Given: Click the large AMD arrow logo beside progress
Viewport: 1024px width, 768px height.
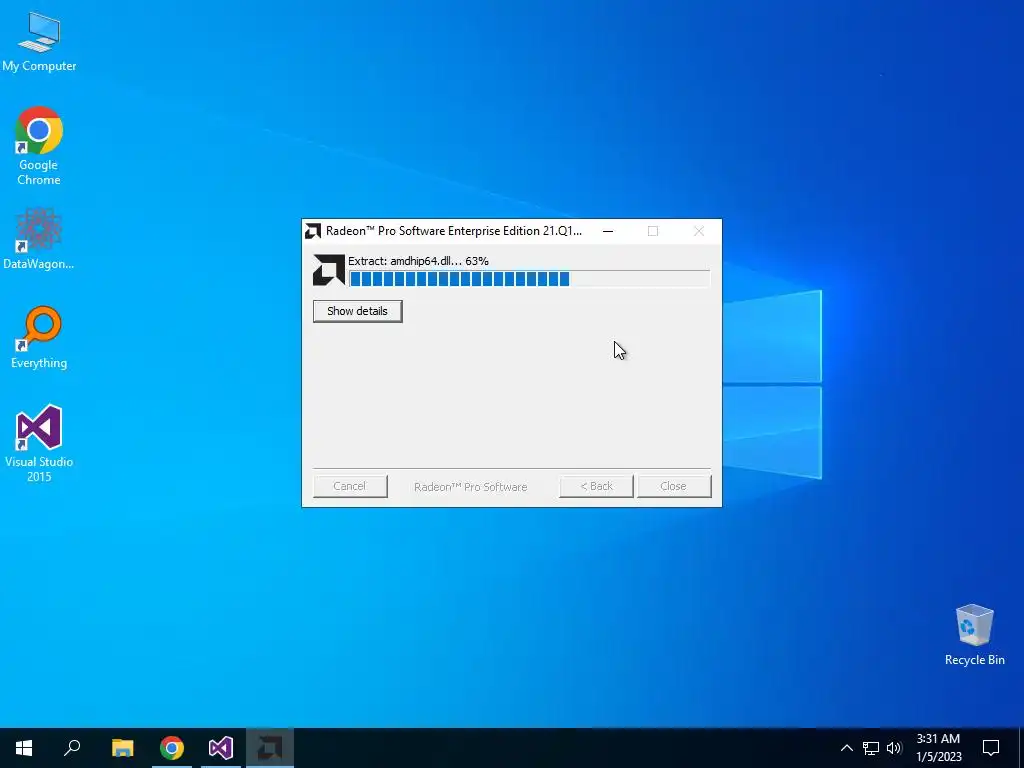Looking at the screenshot, I should pyautogui.click(x=328, y=270).
